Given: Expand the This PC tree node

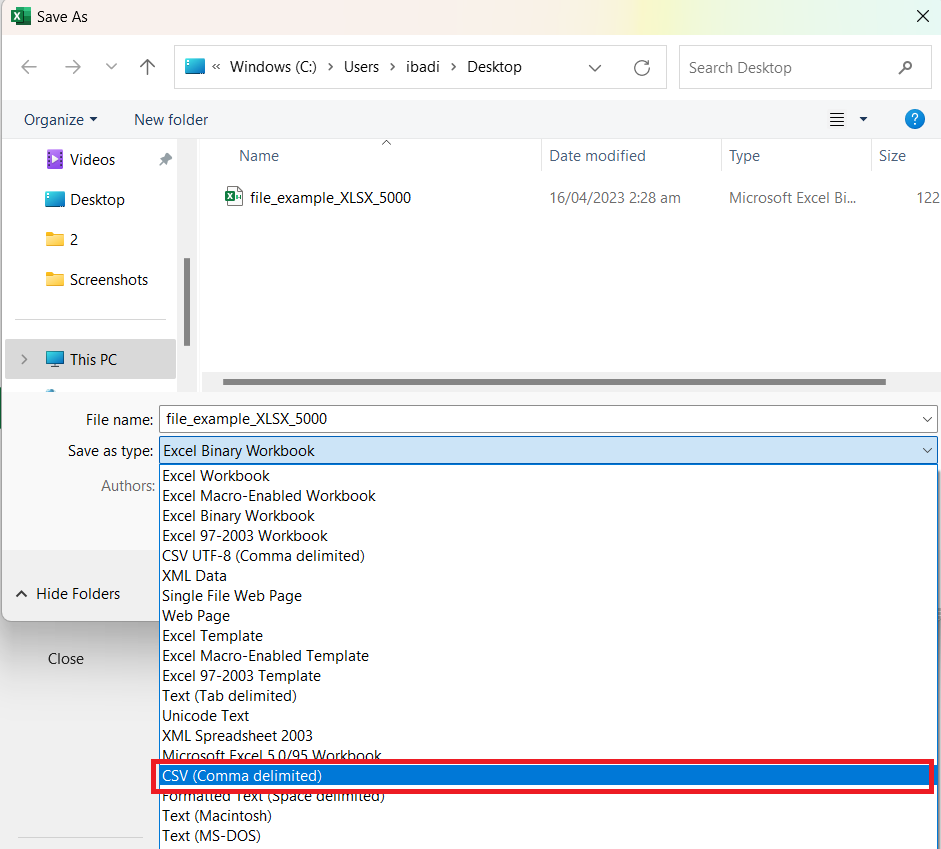Looking at the screenshot, I should (x=24, y=359).
